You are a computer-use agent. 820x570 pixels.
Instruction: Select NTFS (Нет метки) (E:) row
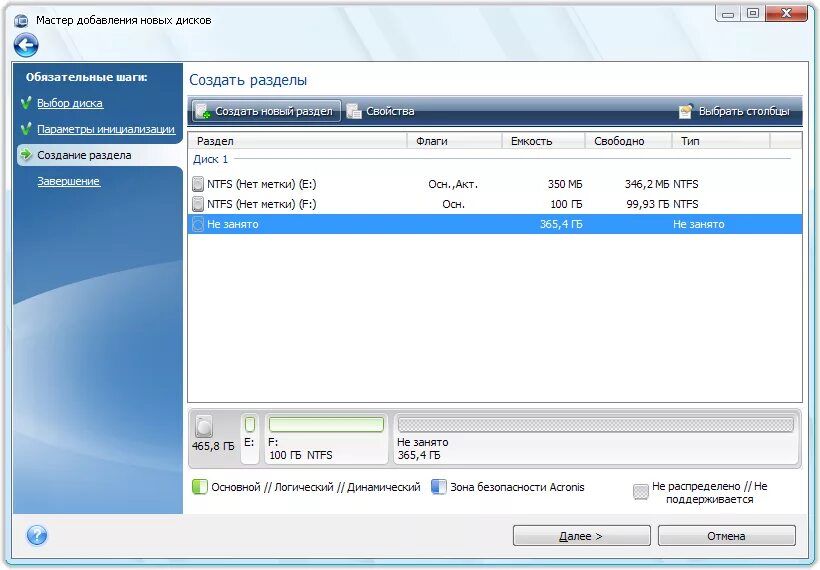pyautogui.click(x=495, y=184)
